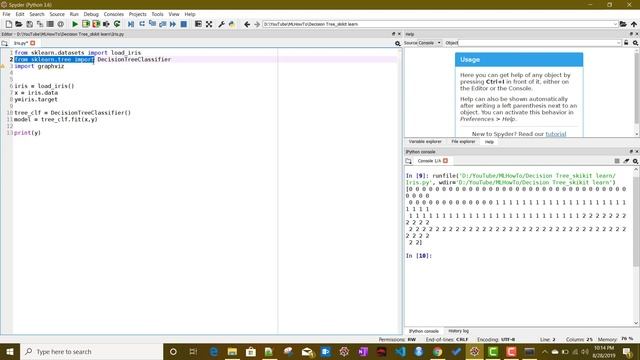Click the print(y) line in the editor

coord(27,133)
